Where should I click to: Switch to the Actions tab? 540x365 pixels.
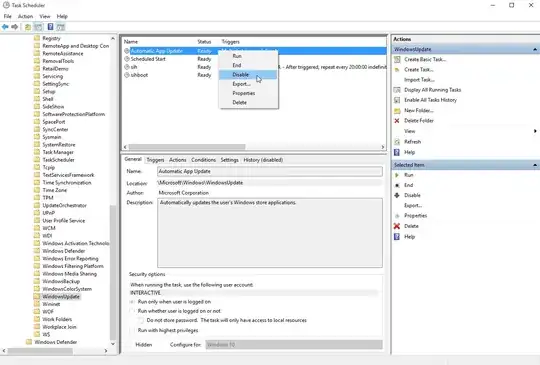pyautogui.click(x=178, y=160)
